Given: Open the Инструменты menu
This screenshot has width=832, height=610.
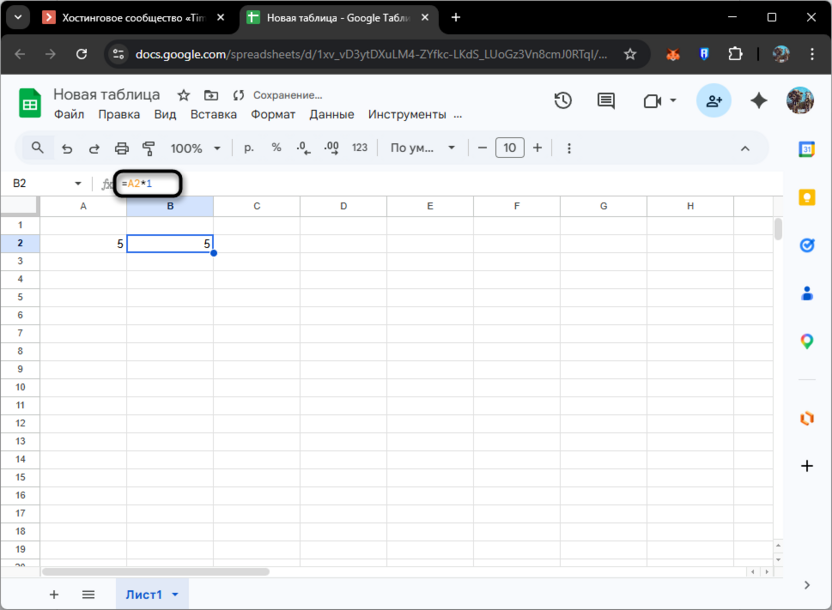Looking at the screenshot, I should [x=407, y=115].
